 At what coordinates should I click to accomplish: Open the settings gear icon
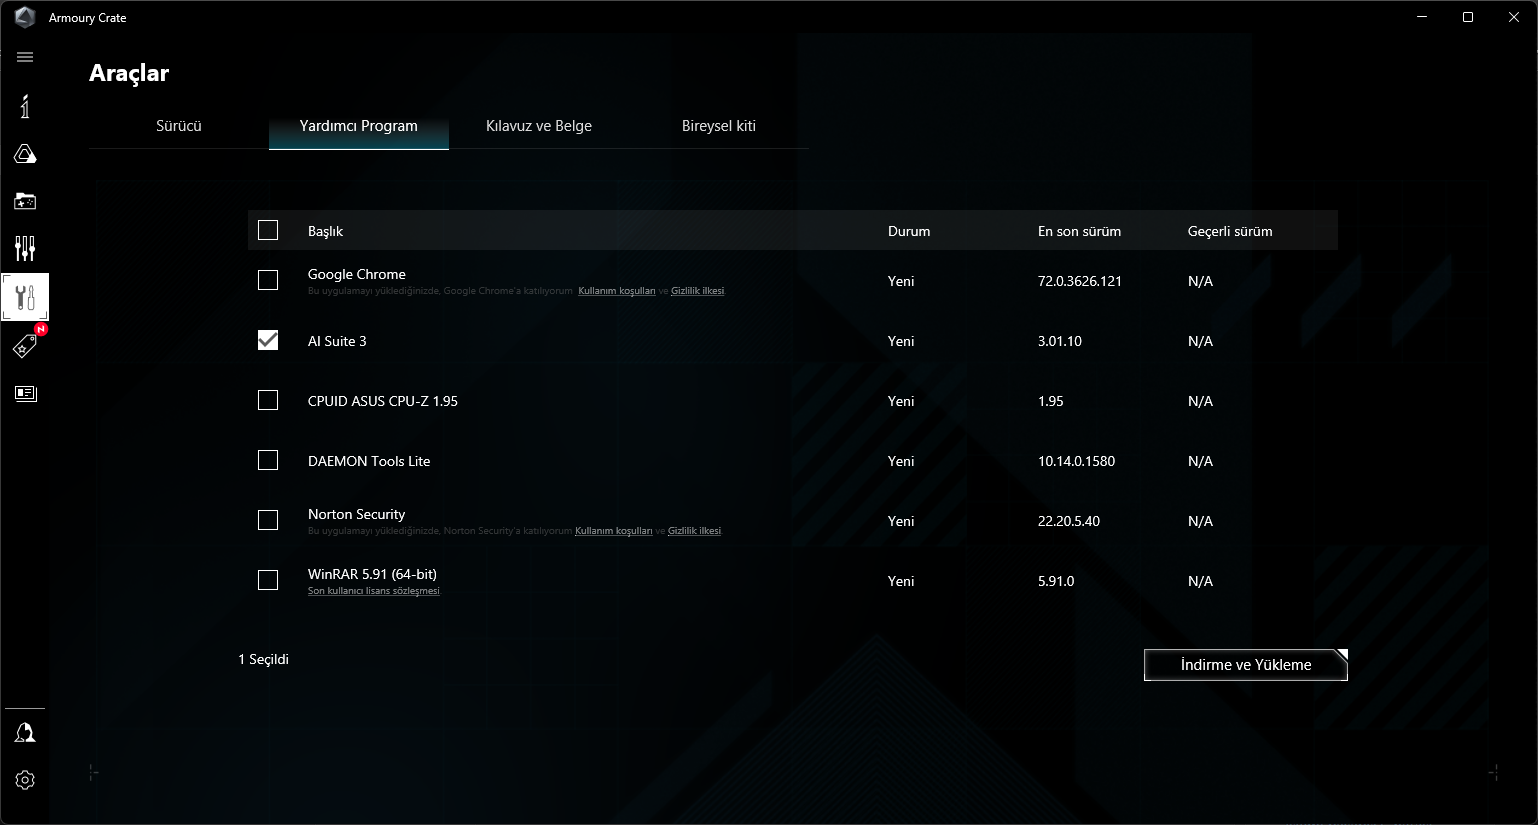[x=25, y=780]
